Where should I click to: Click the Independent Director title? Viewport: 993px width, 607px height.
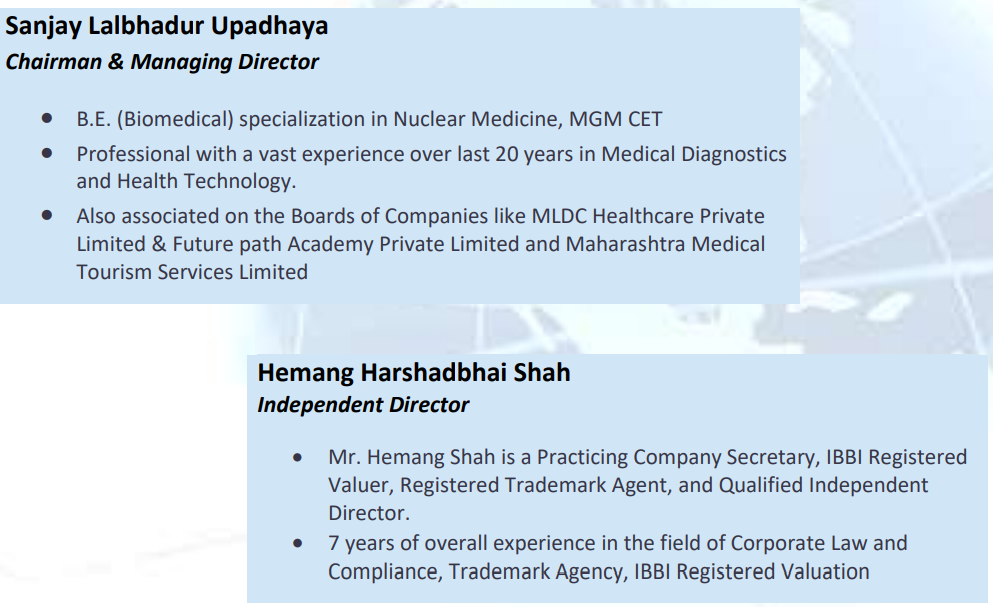tap(363, 405)
